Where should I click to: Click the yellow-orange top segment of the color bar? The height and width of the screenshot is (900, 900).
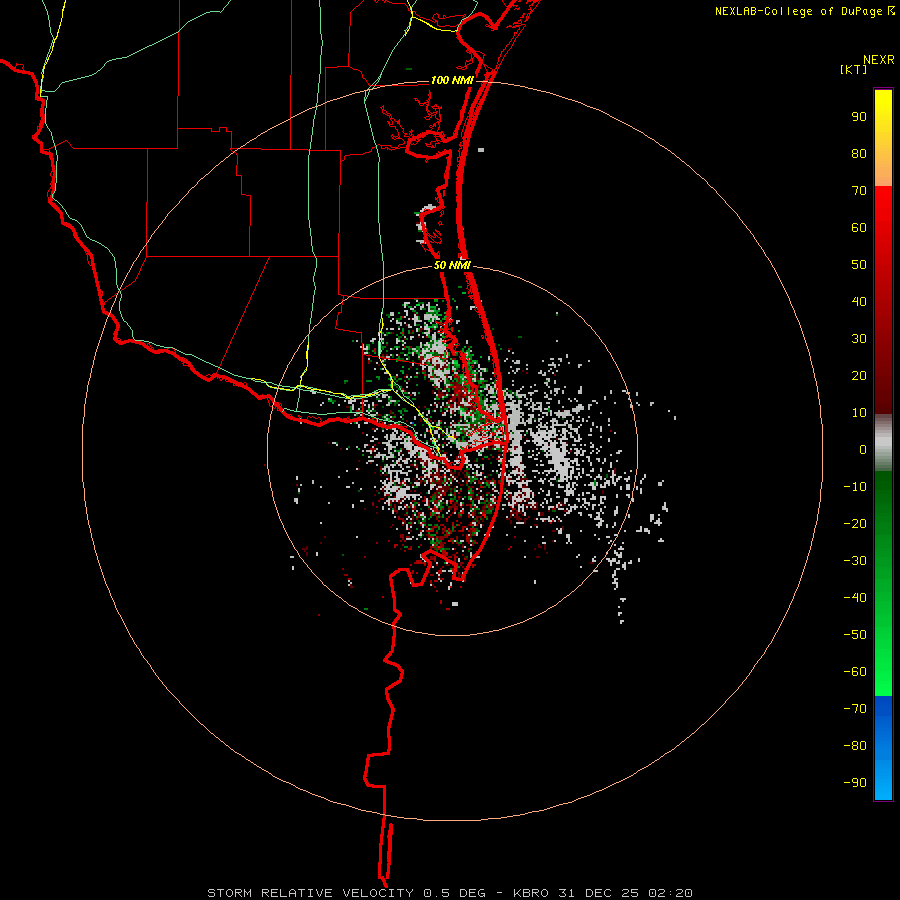pyautogui.click(x=883, y=138)
